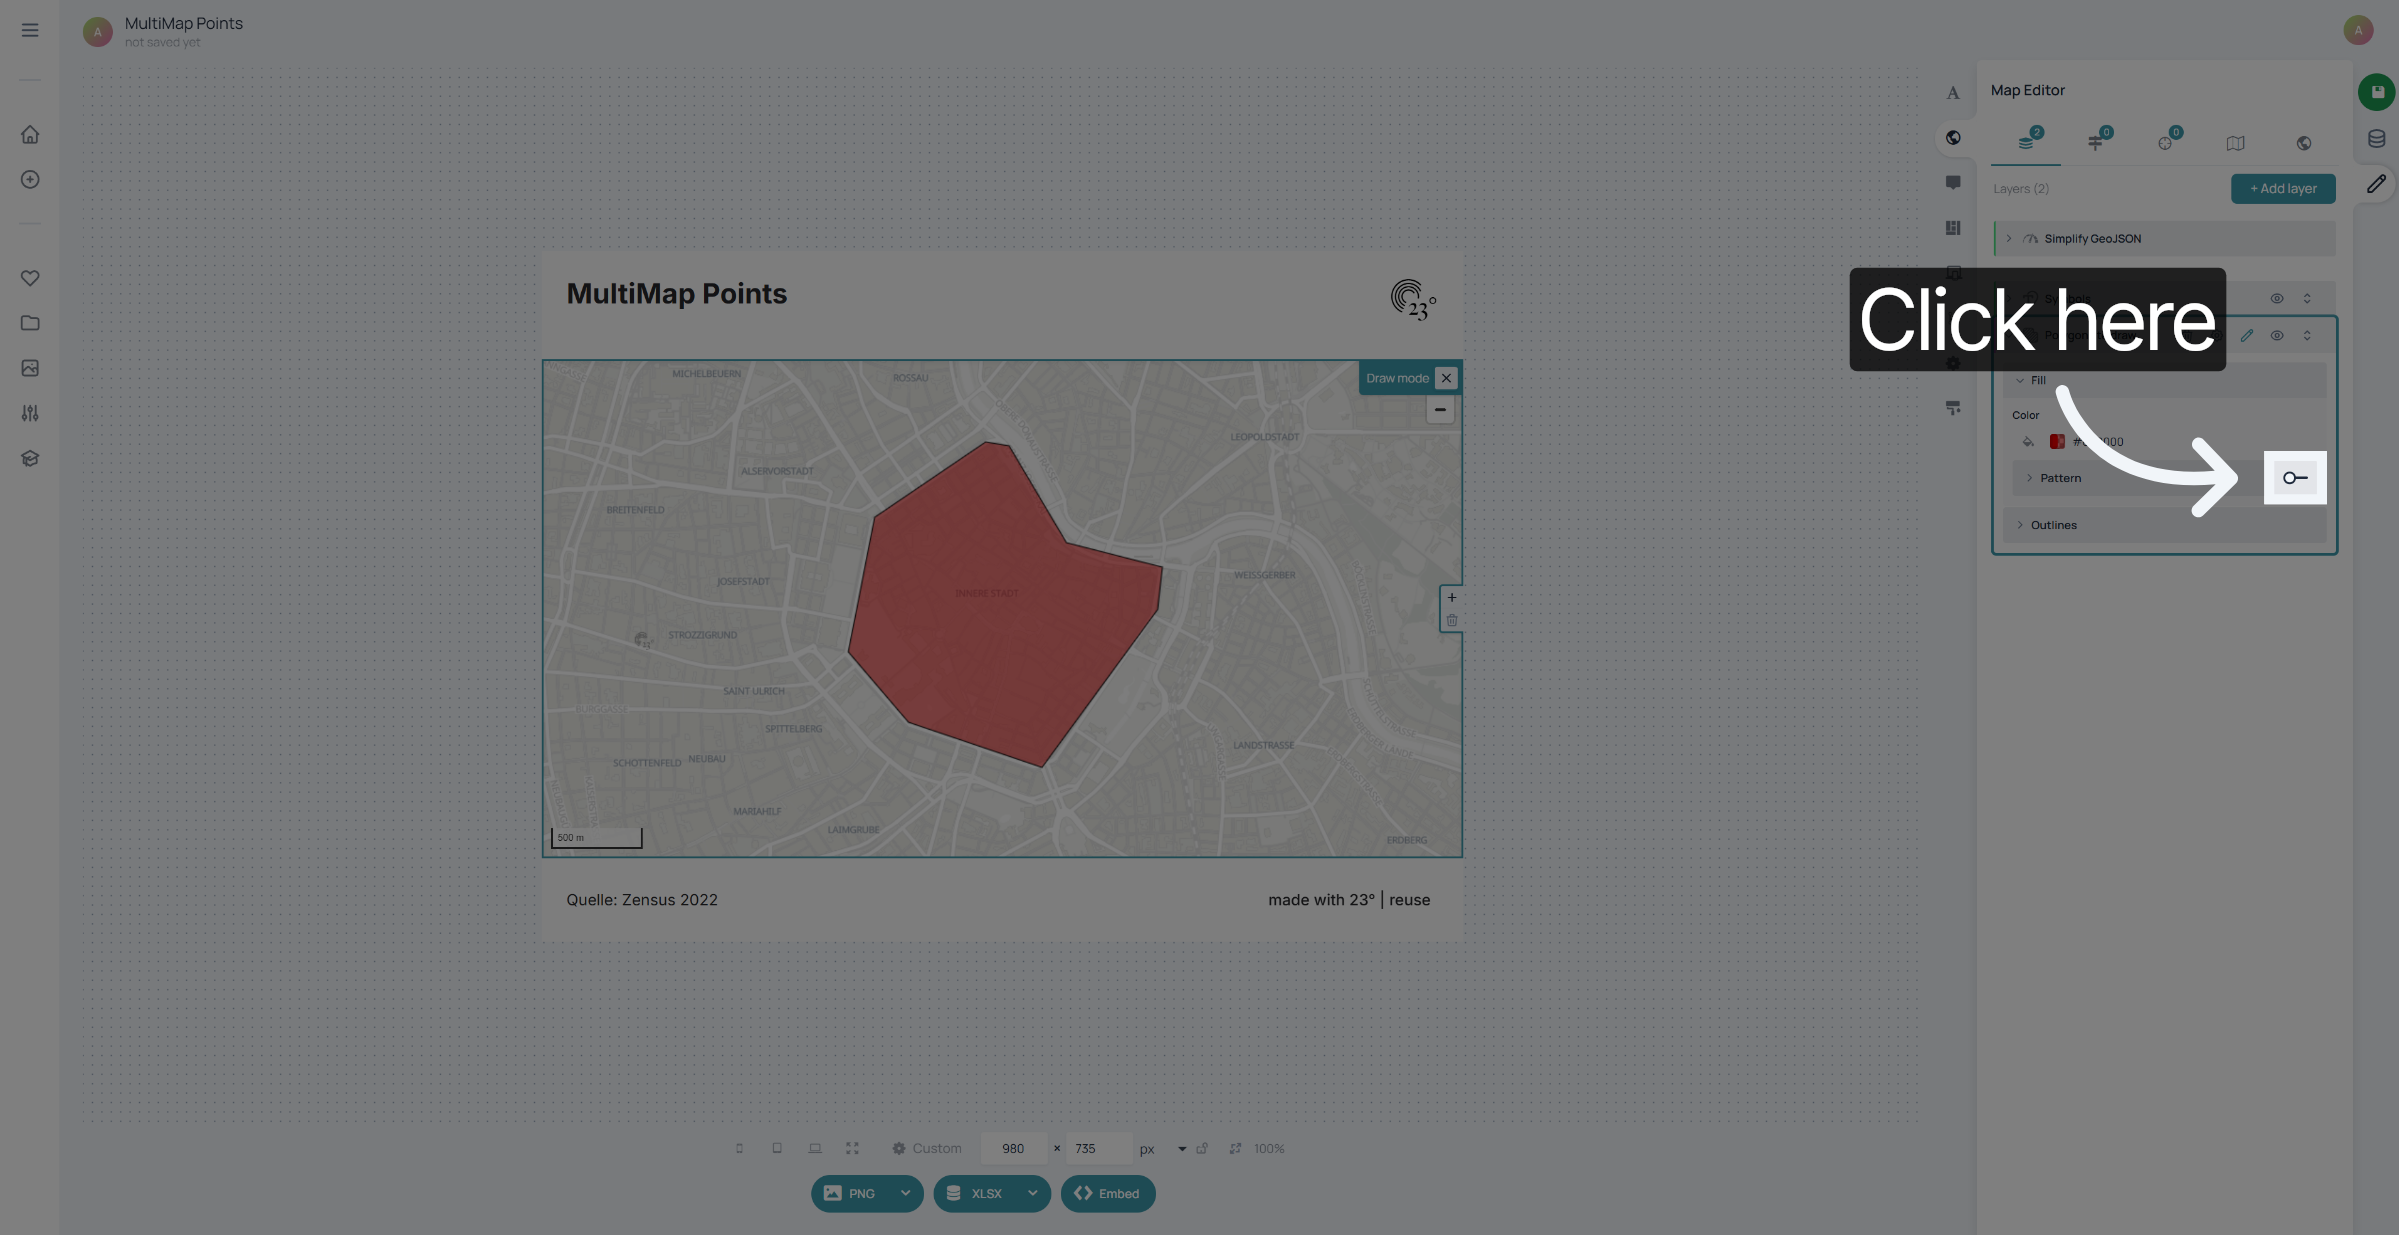Select the mobile phone preview size
Image resolution: width=2399 pixels, height=1235 pixels.
(x=739, y=1149)
